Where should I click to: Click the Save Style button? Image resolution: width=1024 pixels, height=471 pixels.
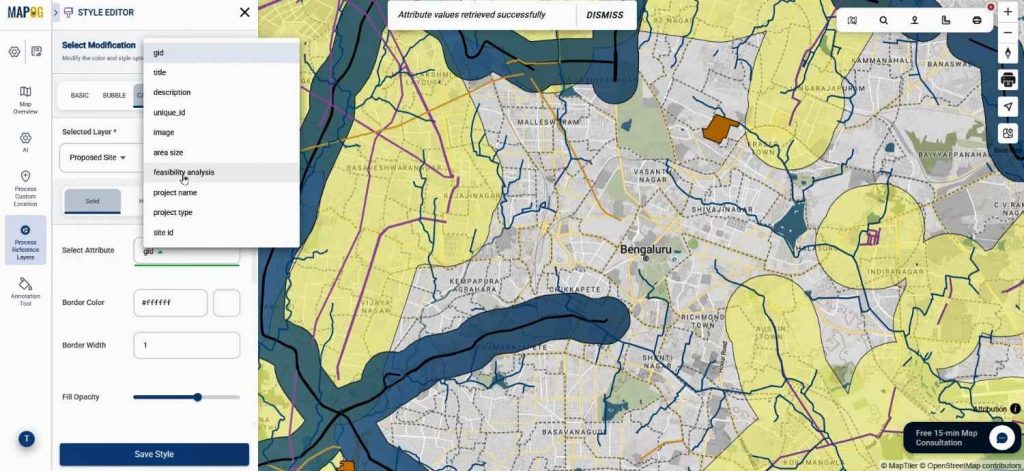pyautogui.click(x=154, y=454)
